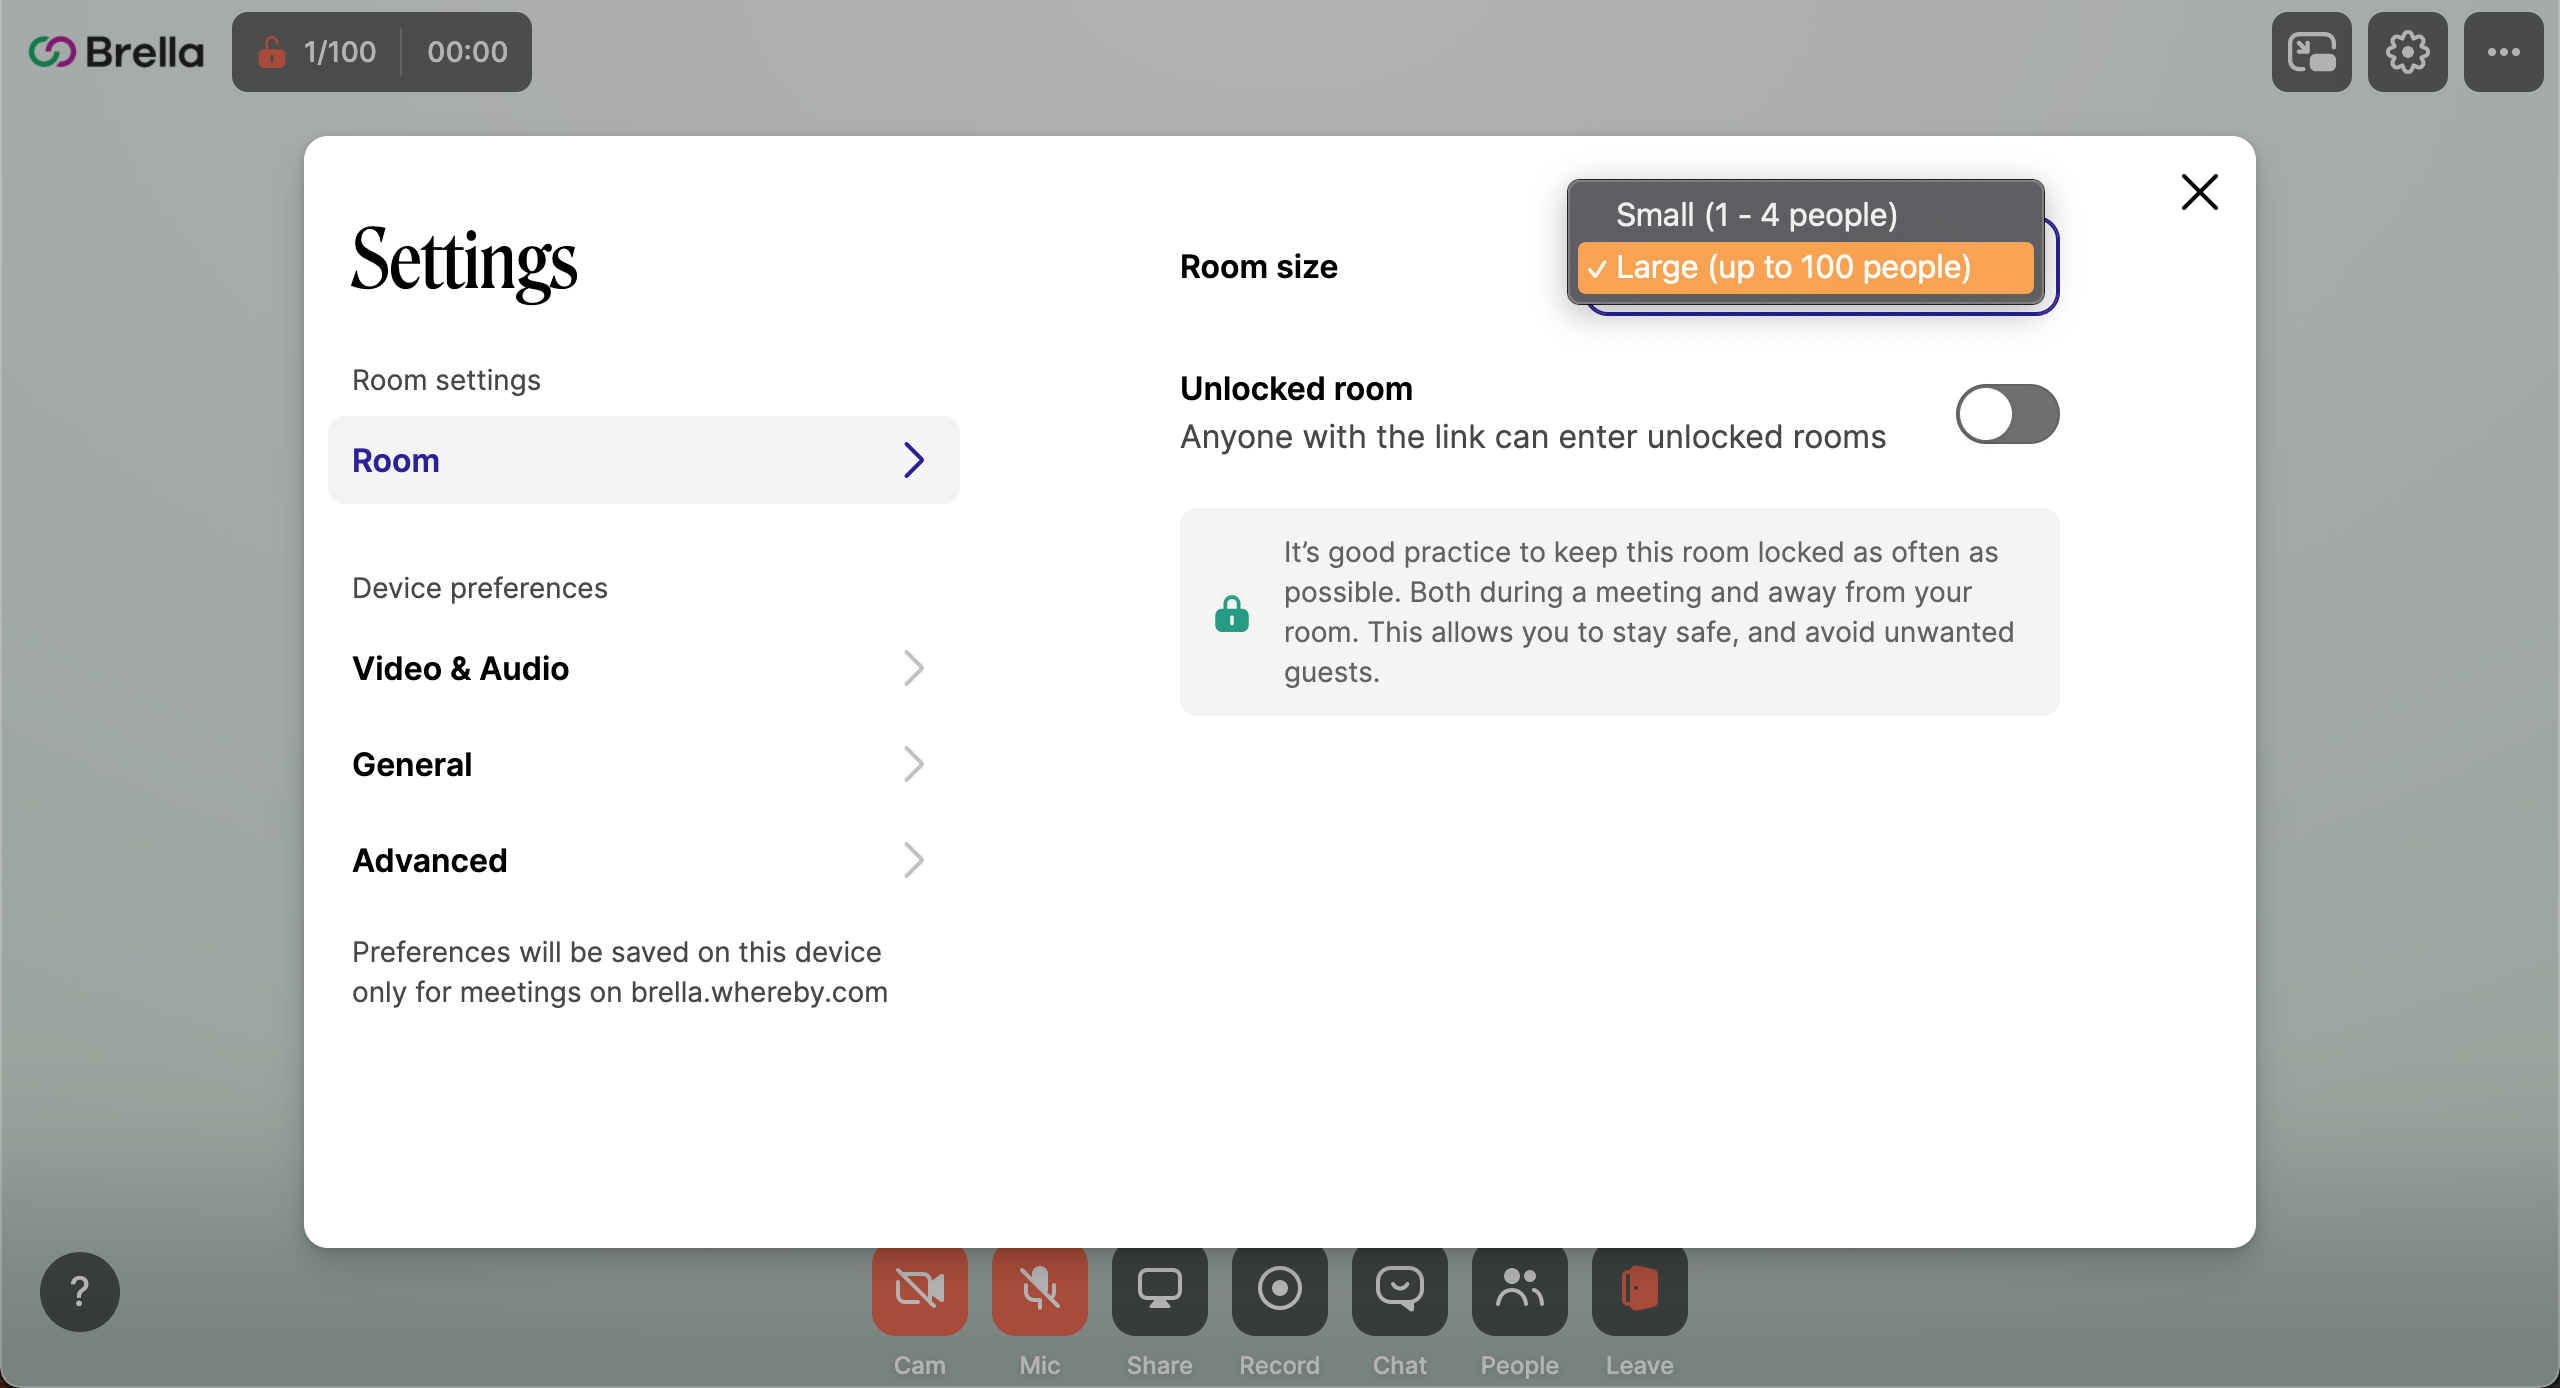The height and width of the screenshot is (1388, 2560).
Task: Click the Unlocked room heading
Action: click(x=1296, y=389)
